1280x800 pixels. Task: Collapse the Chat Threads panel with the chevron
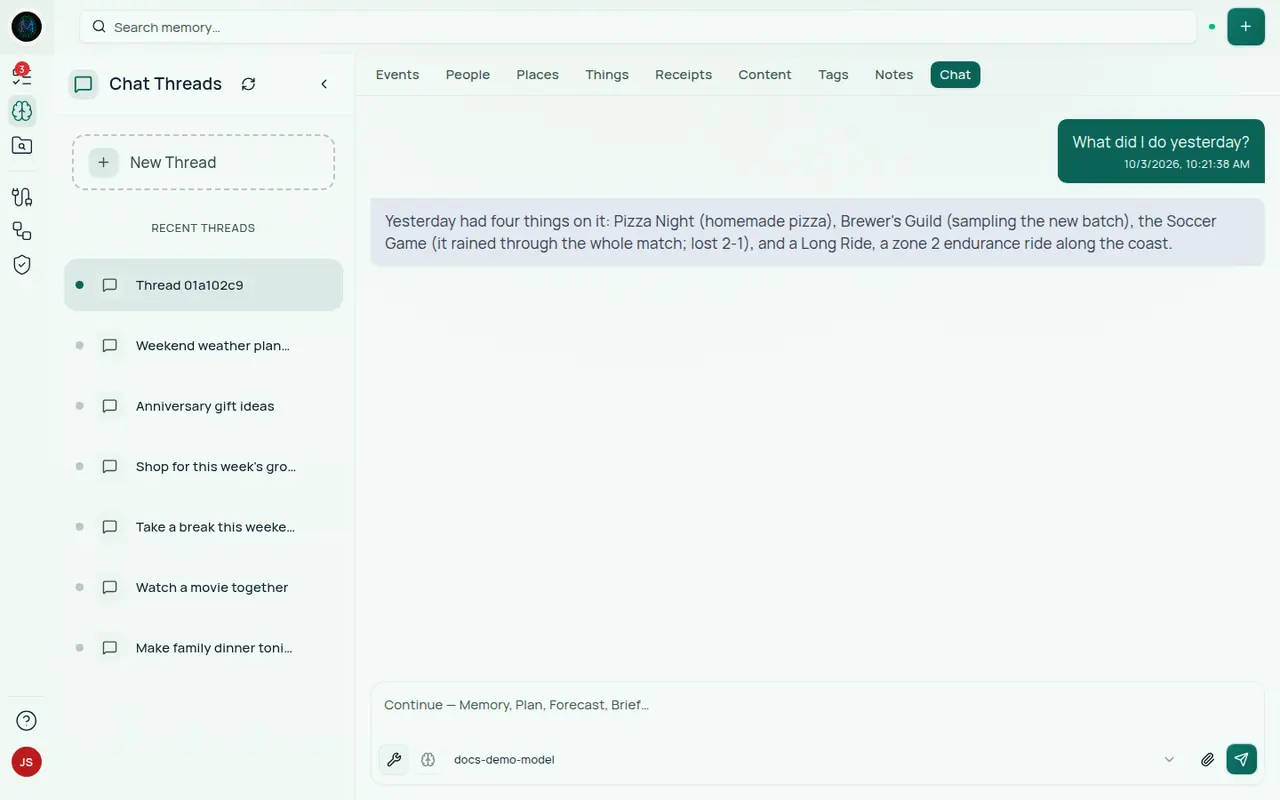[324, 84]
